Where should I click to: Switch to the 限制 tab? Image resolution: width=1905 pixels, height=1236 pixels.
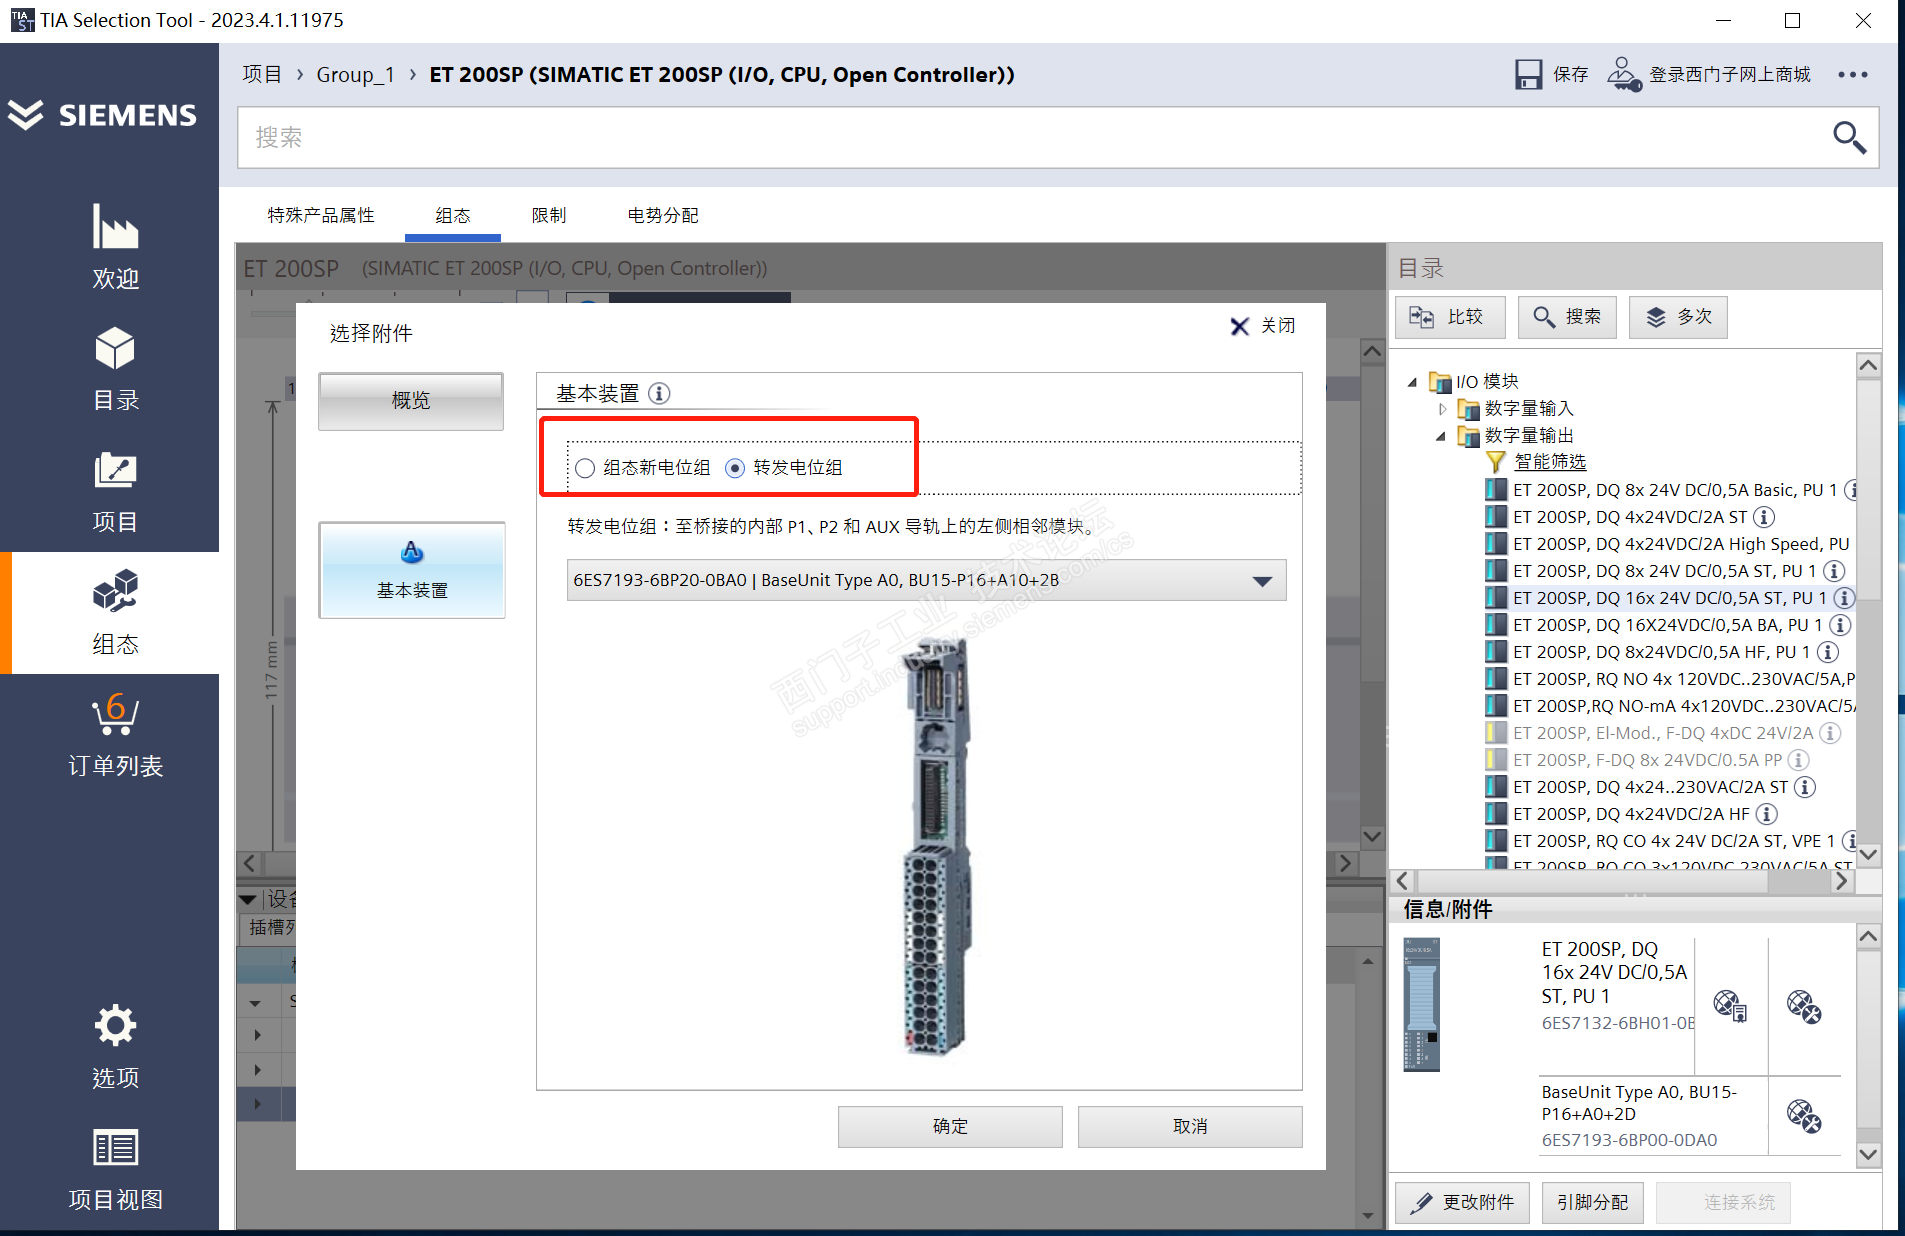coord(549,215)
